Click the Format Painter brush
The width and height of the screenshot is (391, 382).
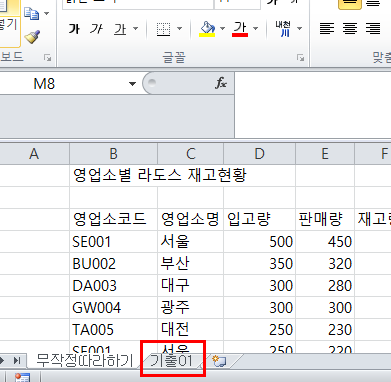(x=32, y=37)
